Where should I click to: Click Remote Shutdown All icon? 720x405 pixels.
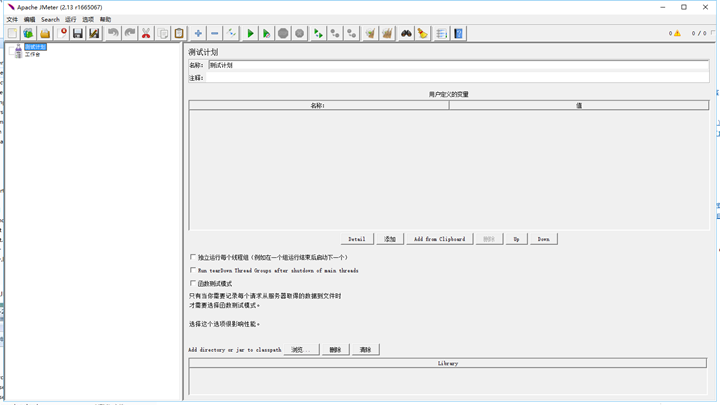point(351,34)
